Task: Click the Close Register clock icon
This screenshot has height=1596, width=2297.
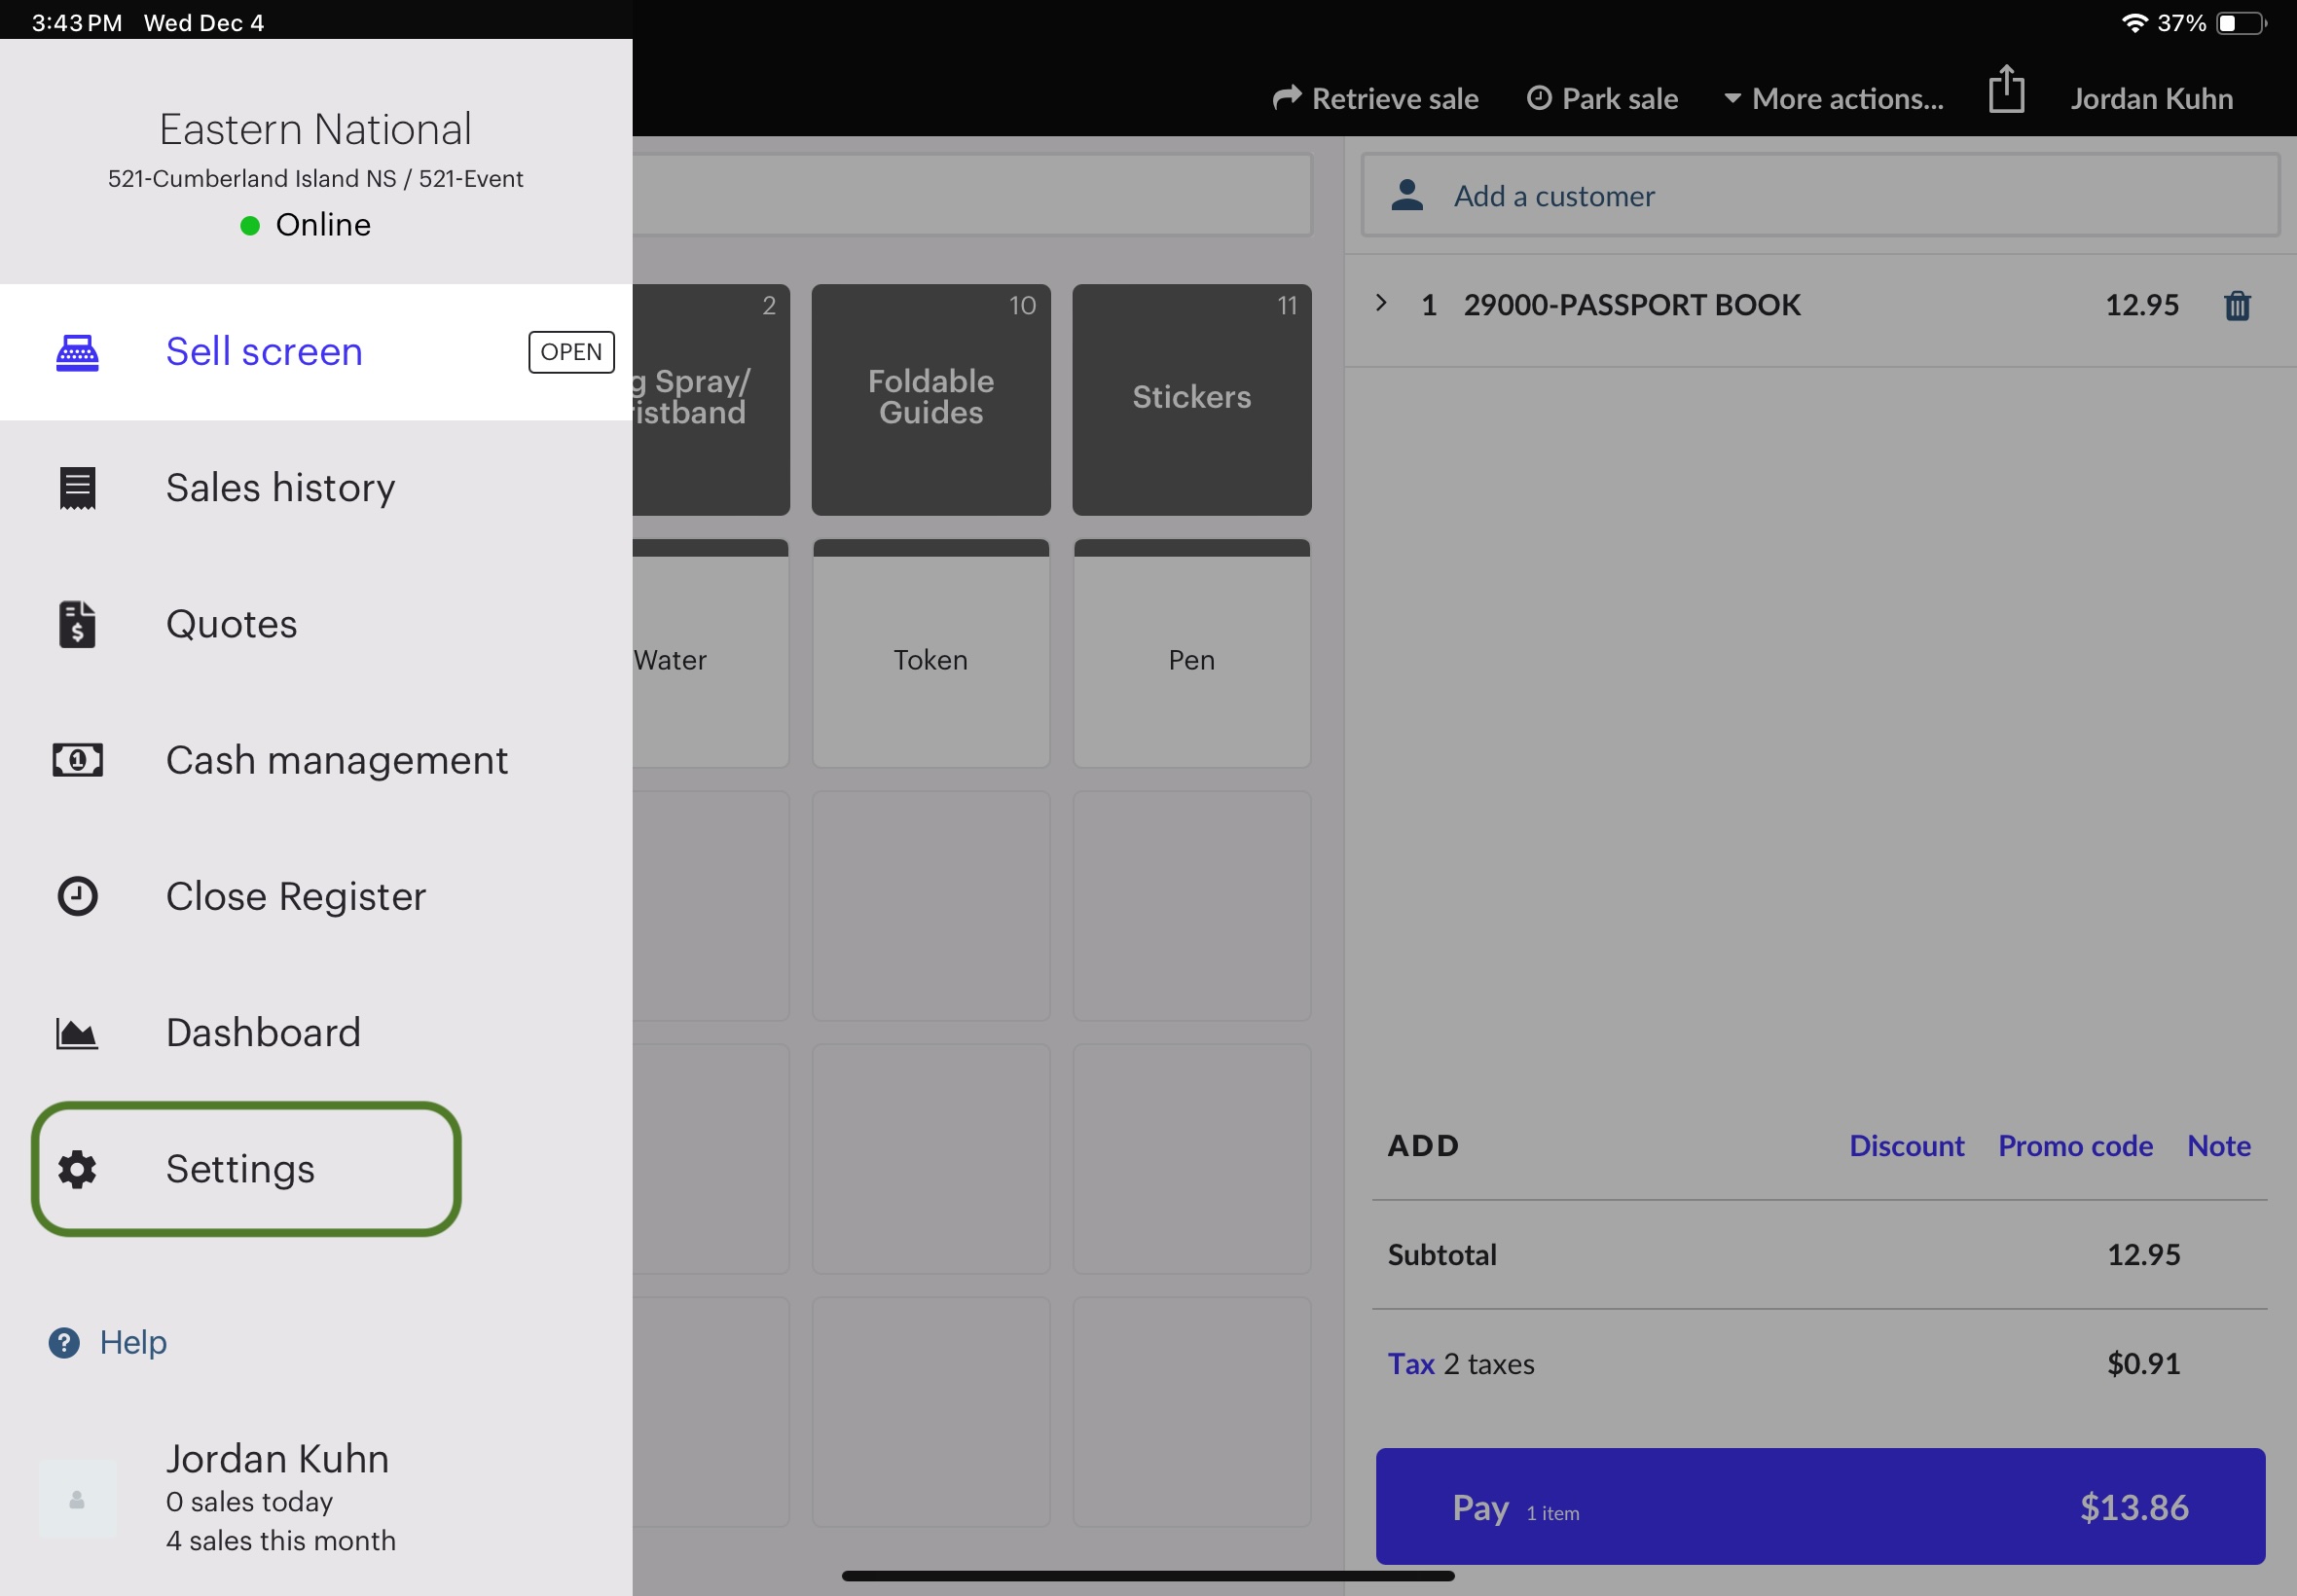Action: pos(77,896)
